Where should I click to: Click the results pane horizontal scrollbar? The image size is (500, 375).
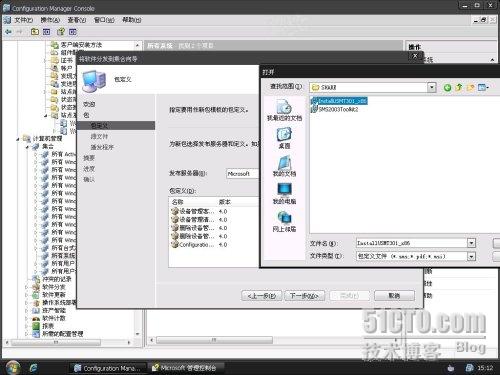(213, 340)
